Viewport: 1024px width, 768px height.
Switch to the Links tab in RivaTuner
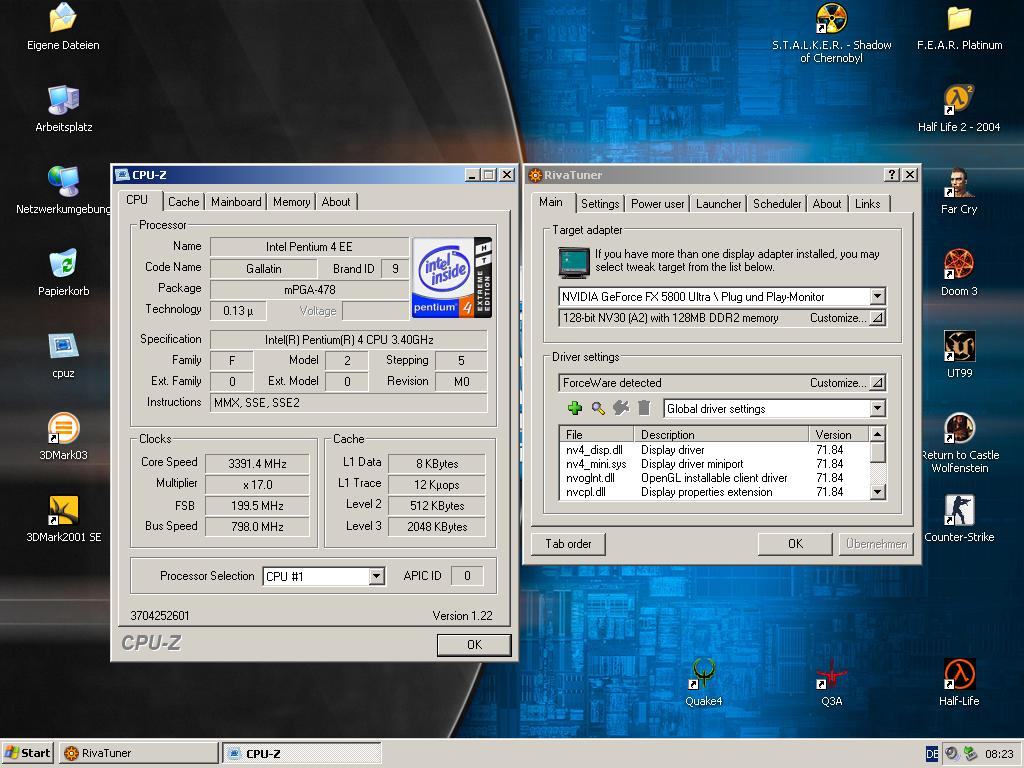pyautogui.click(x=867, y=204)
